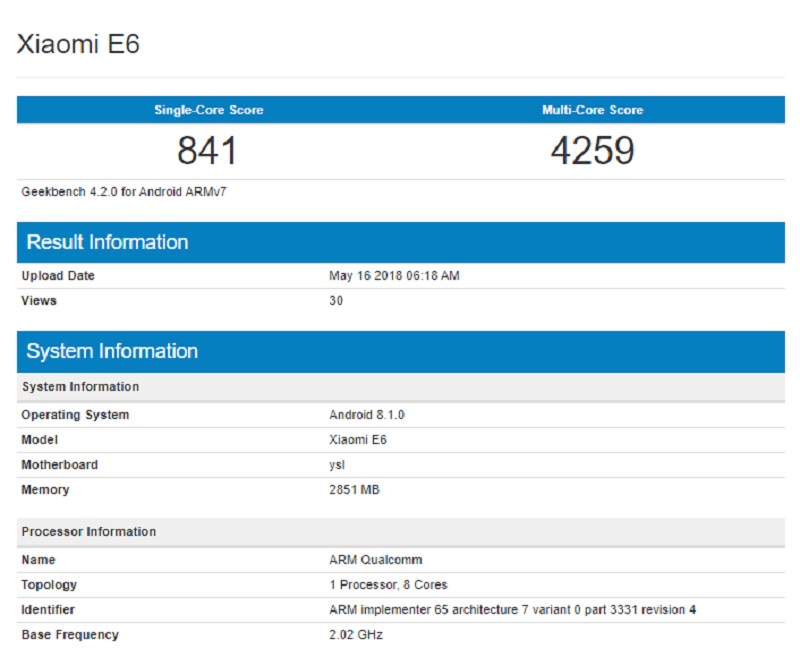800x649 pixels.
Task: Click the Result Information section header
Action: 401,242
